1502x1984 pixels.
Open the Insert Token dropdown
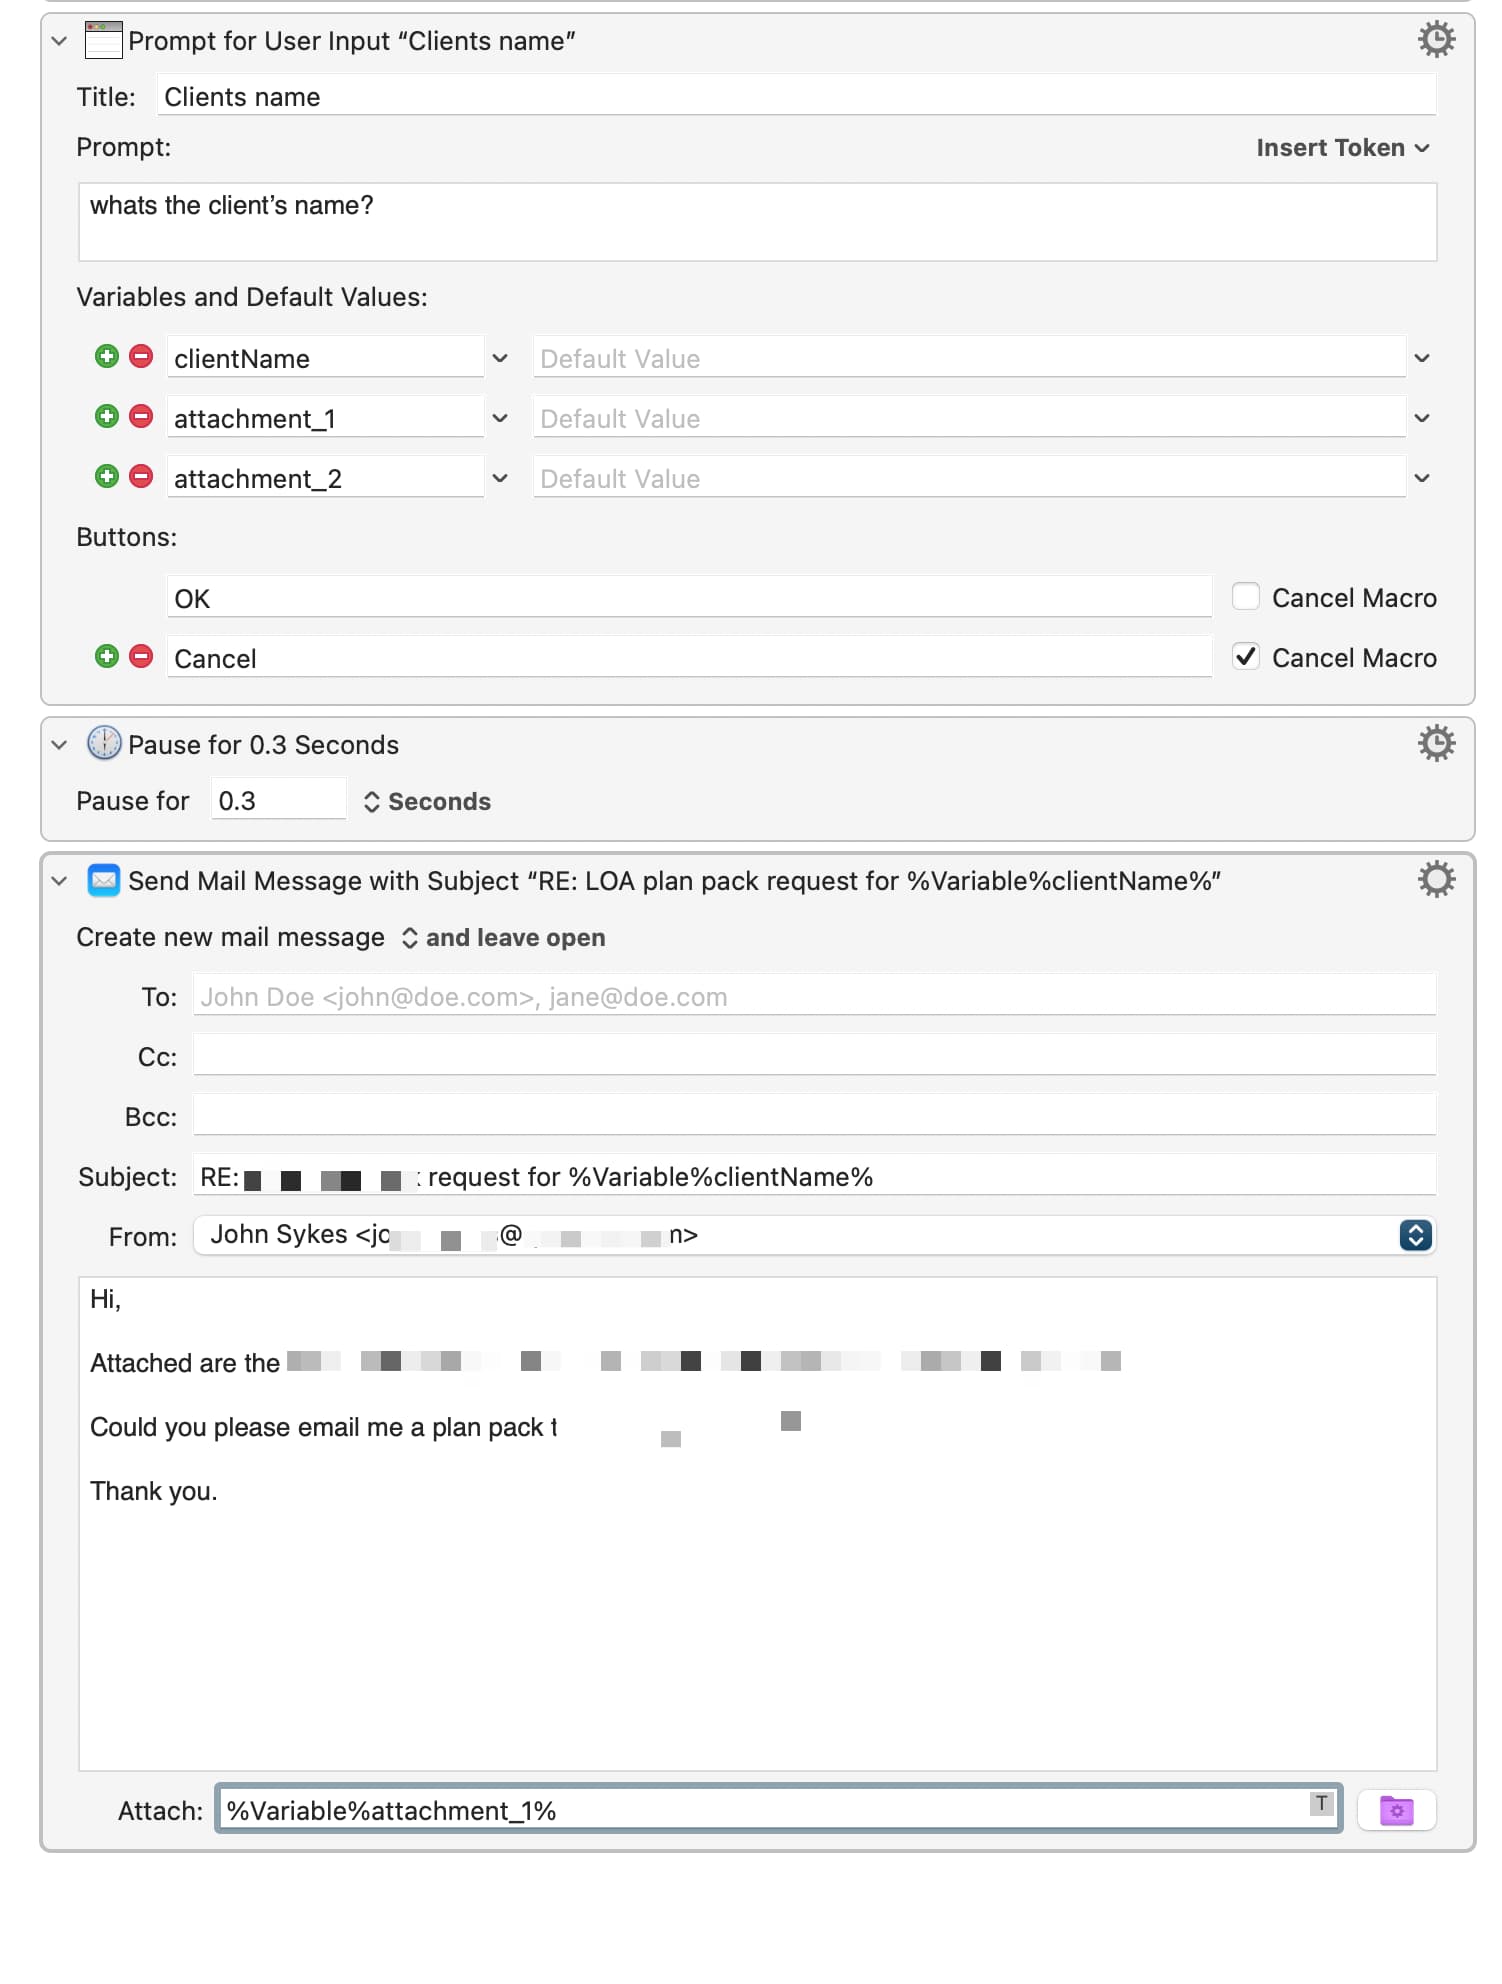click(1343, 148)
